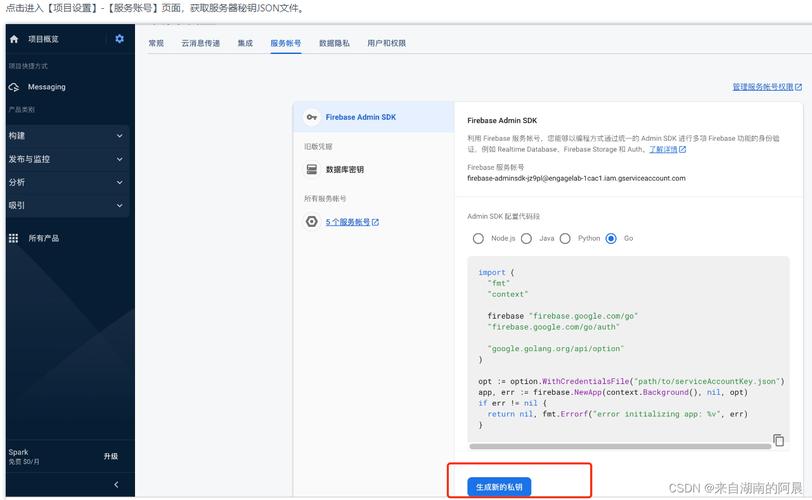The width and height of the screenshot is (812, 500).
Task: Click the Messaging cloud icon
Action: pyautogui.click(x=14, y=87)
